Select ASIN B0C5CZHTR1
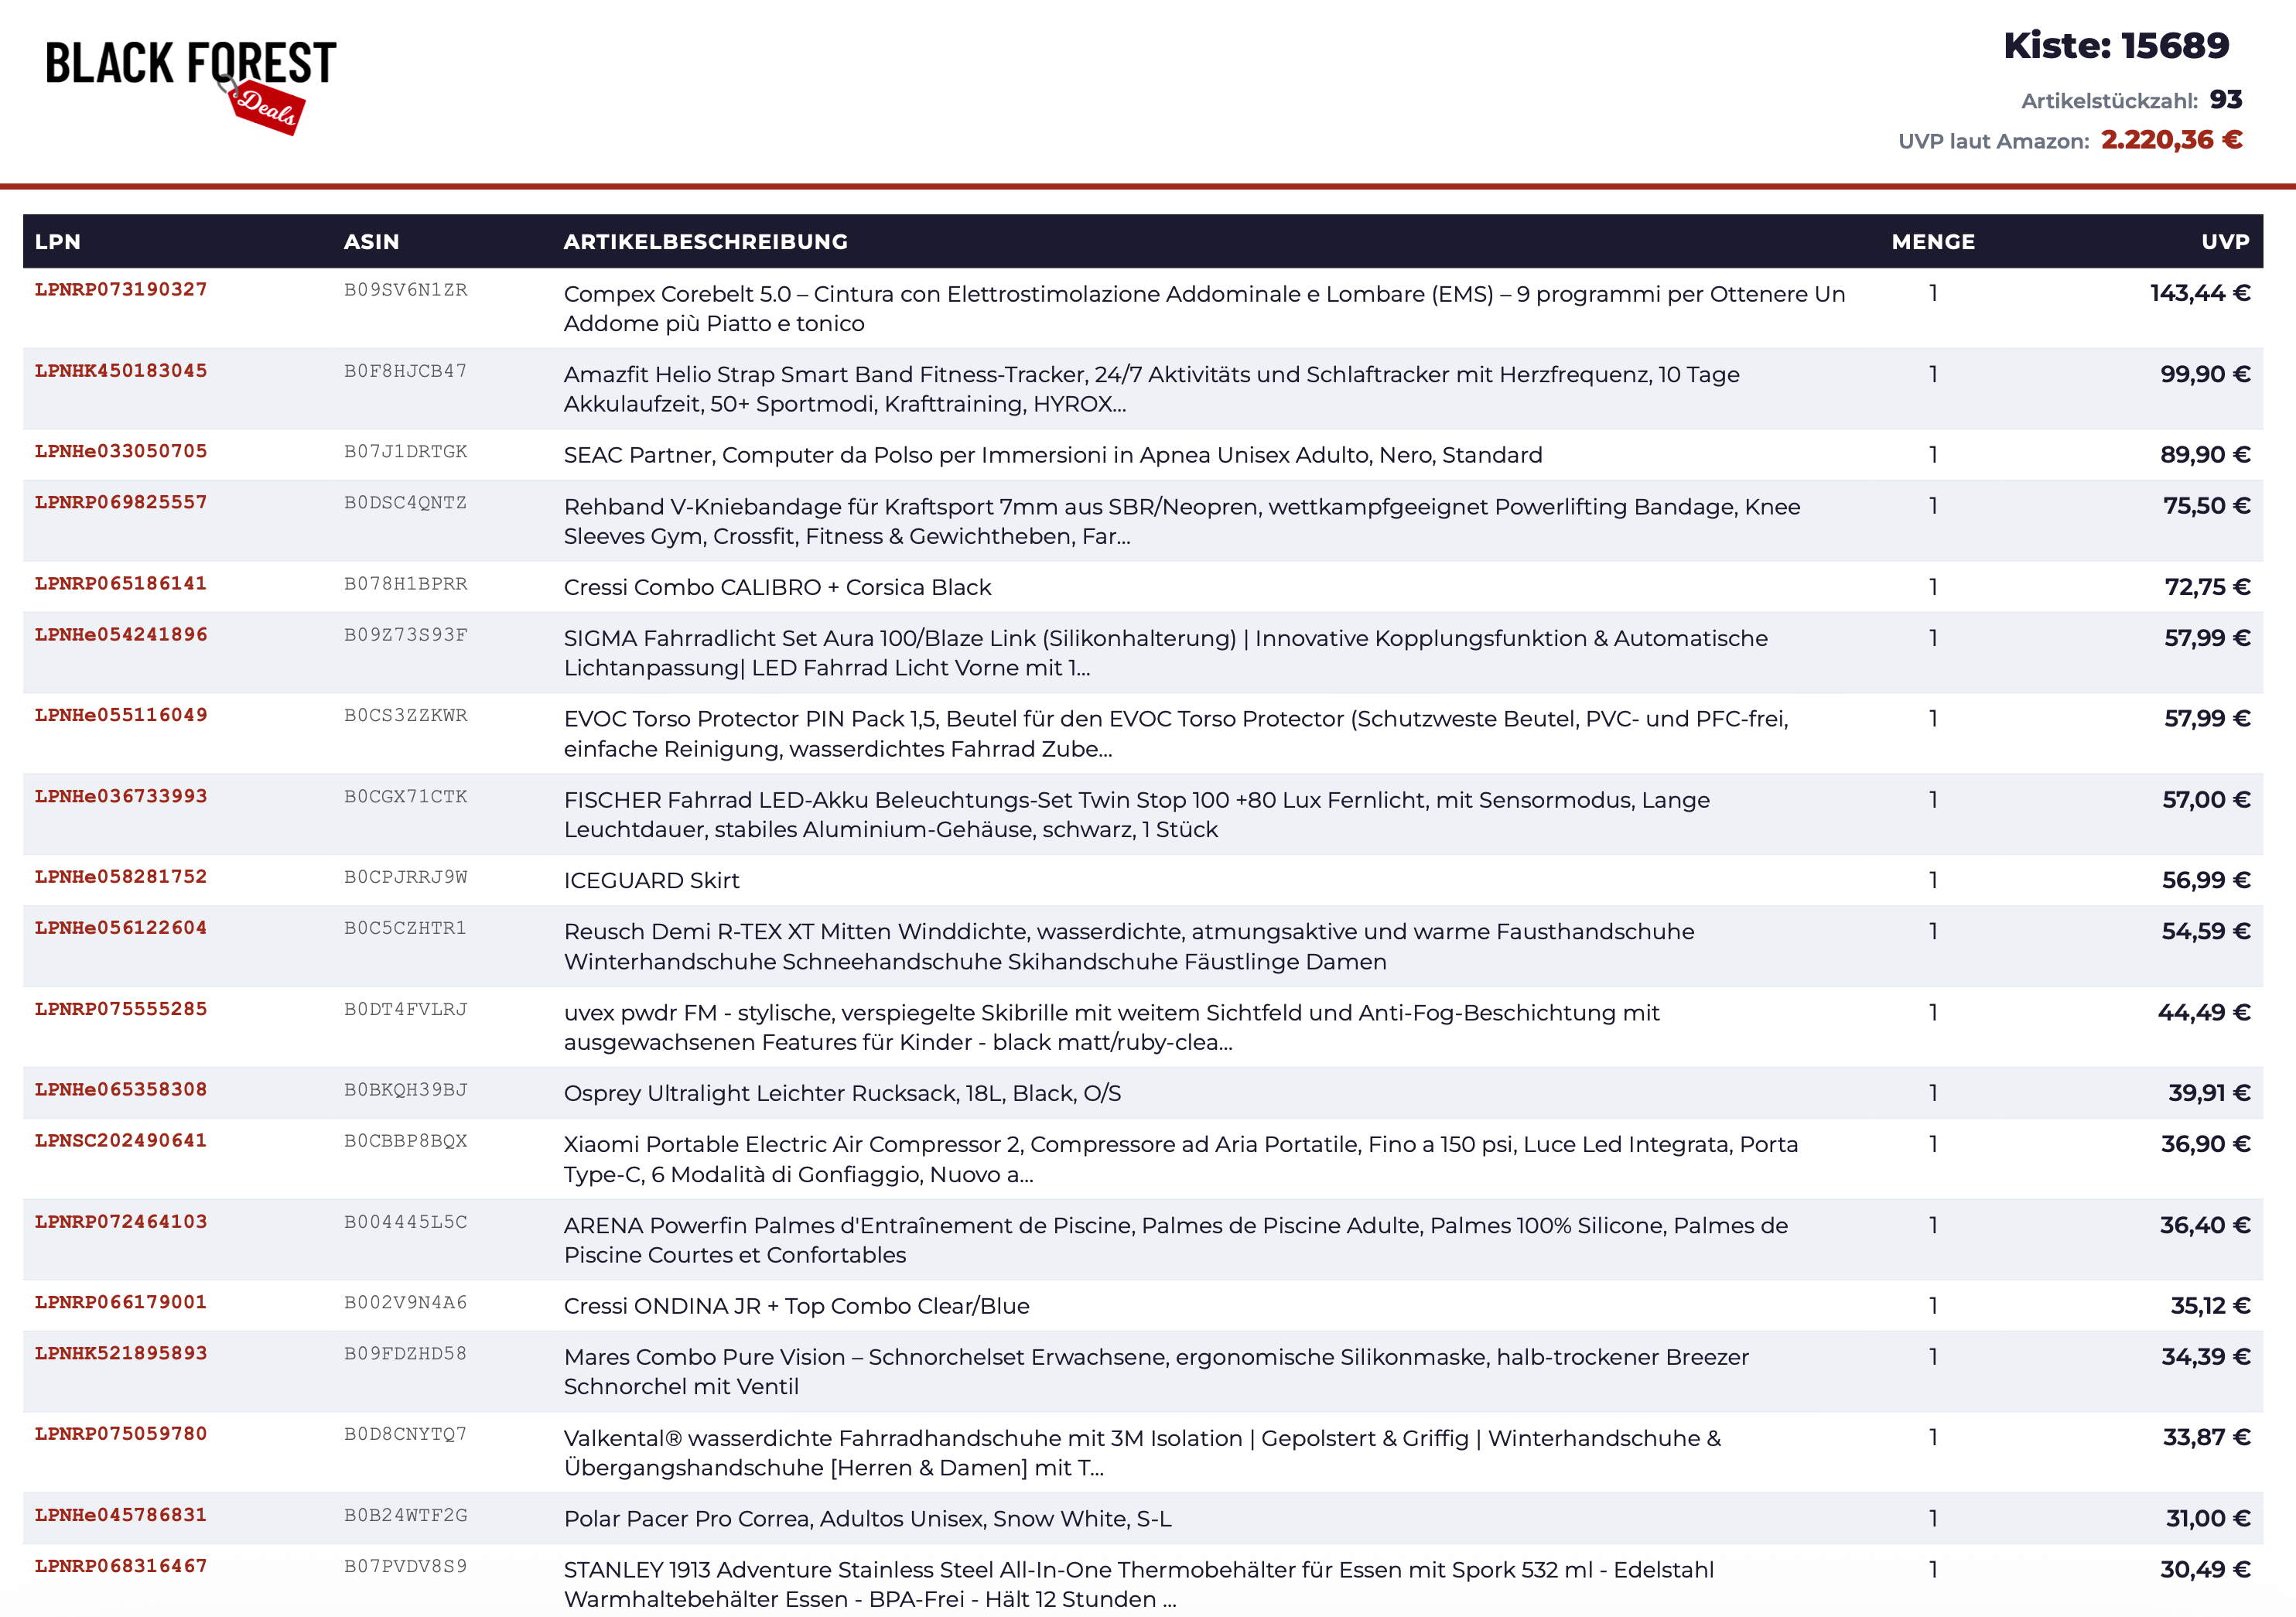Image resolution: width=2296 pixels, height=1617 pixels. 405,928
